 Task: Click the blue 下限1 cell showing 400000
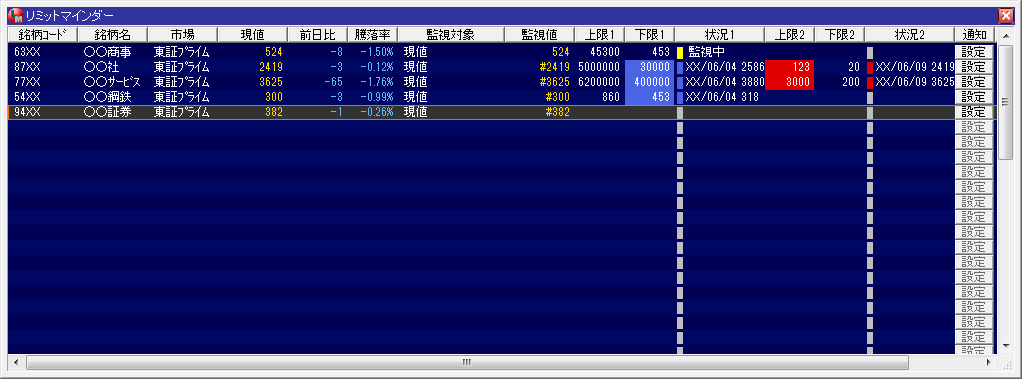[650, 82]
